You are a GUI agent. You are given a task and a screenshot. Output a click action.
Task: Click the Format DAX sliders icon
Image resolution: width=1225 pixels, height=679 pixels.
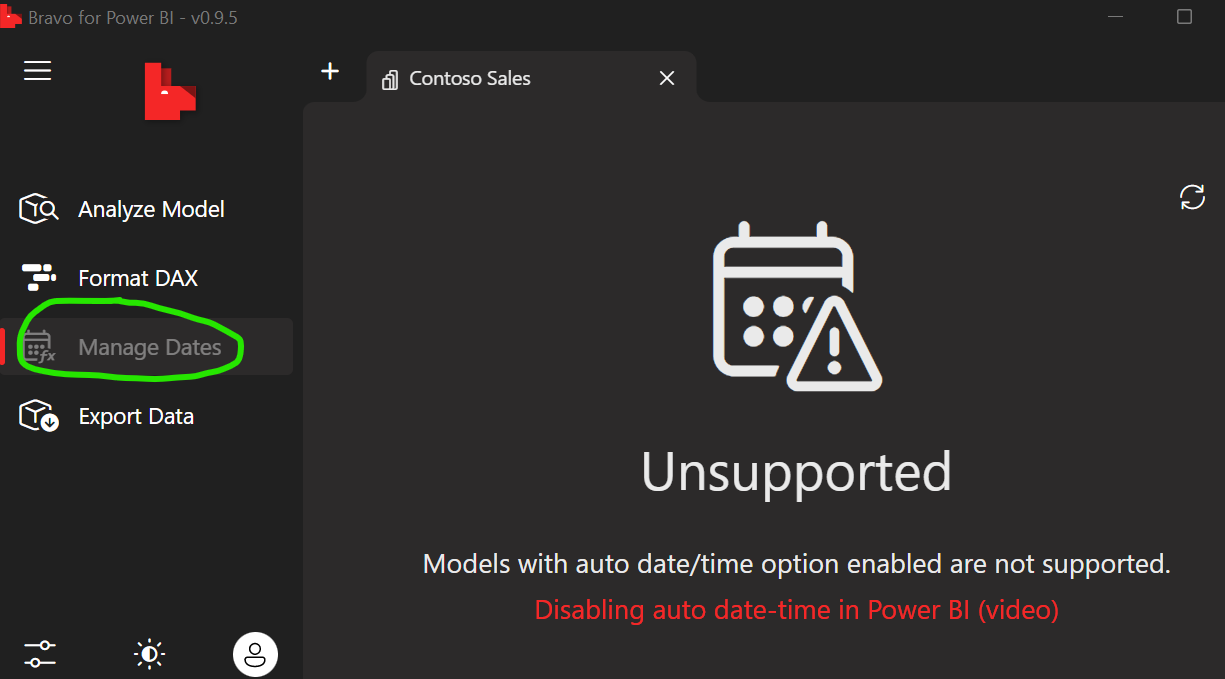pos(38,277)
